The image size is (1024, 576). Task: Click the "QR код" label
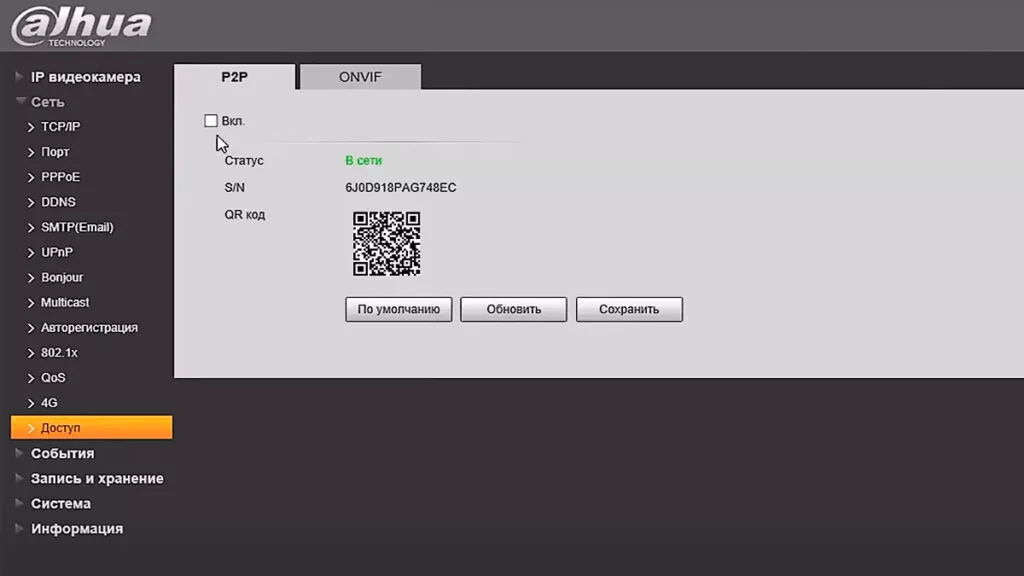point(244,215)
